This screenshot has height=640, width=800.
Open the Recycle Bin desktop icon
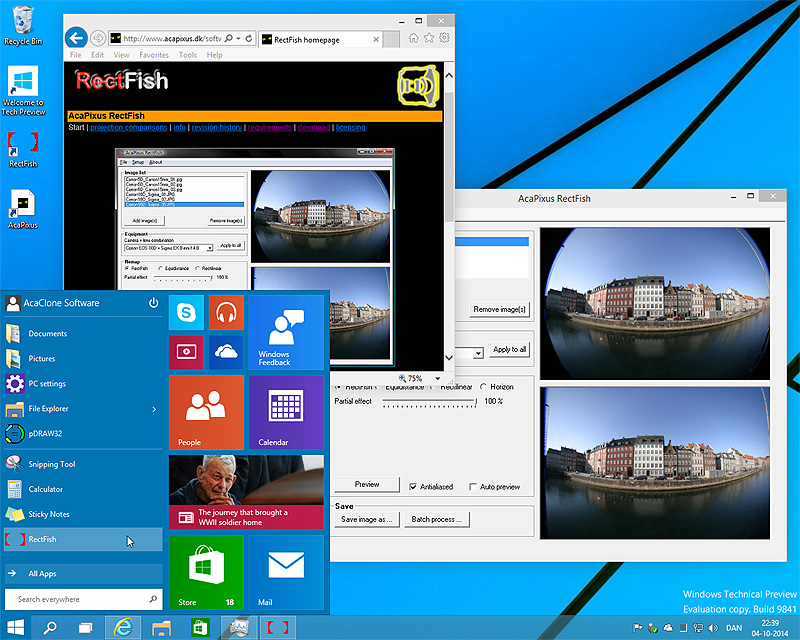pyautogui.click(x=23, y=26)
